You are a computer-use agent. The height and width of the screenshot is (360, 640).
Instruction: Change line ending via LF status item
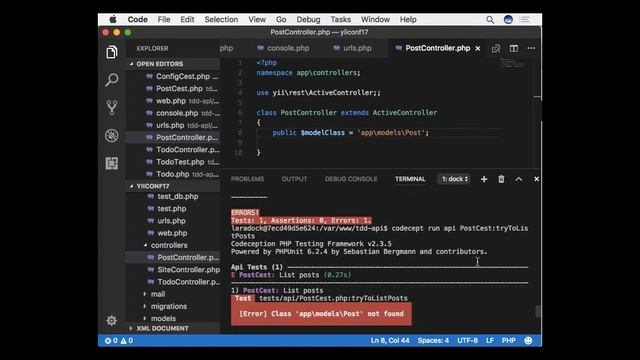click(490, 340)
